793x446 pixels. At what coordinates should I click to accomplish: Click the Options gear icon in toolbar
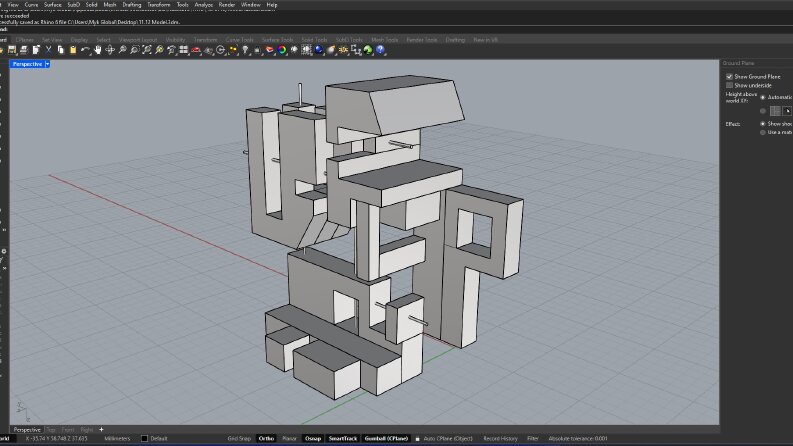343,50
